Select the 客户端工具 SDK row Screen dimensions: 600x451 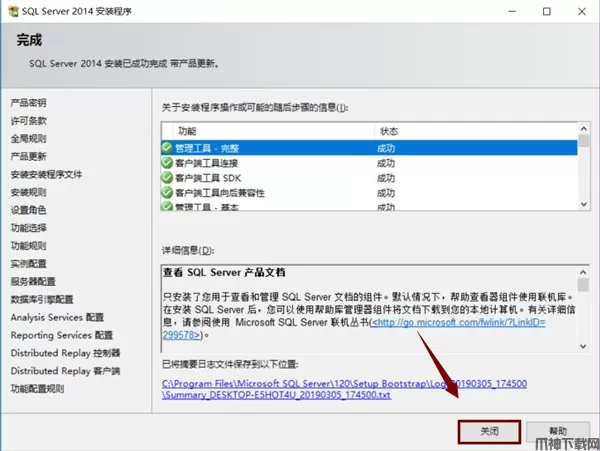point(369,178)
